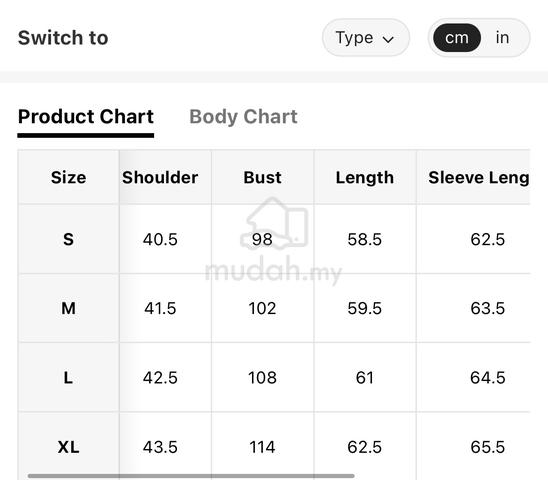This screenshot has width=548, height=480.
Task: Click the Length column header
Action: [x=365, y=178]
